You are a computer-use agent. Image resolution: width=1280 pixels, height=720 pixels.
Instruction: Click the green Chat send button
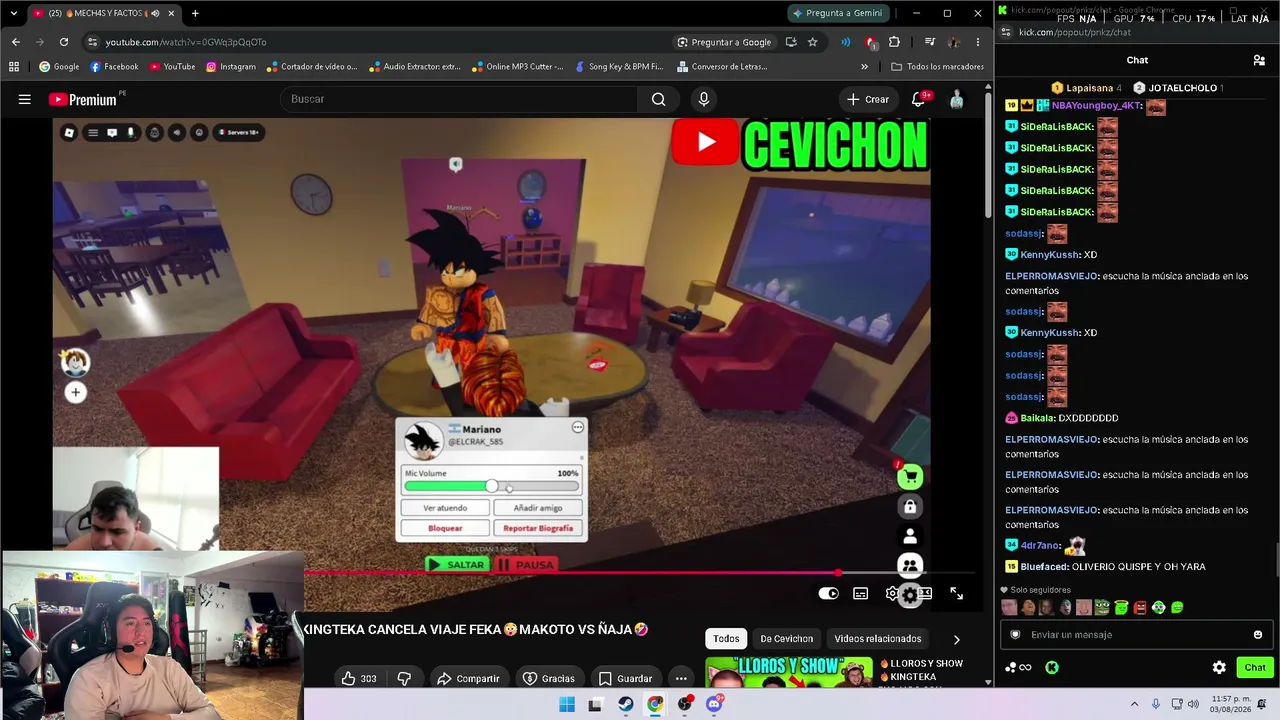[x=1255, y=667]
